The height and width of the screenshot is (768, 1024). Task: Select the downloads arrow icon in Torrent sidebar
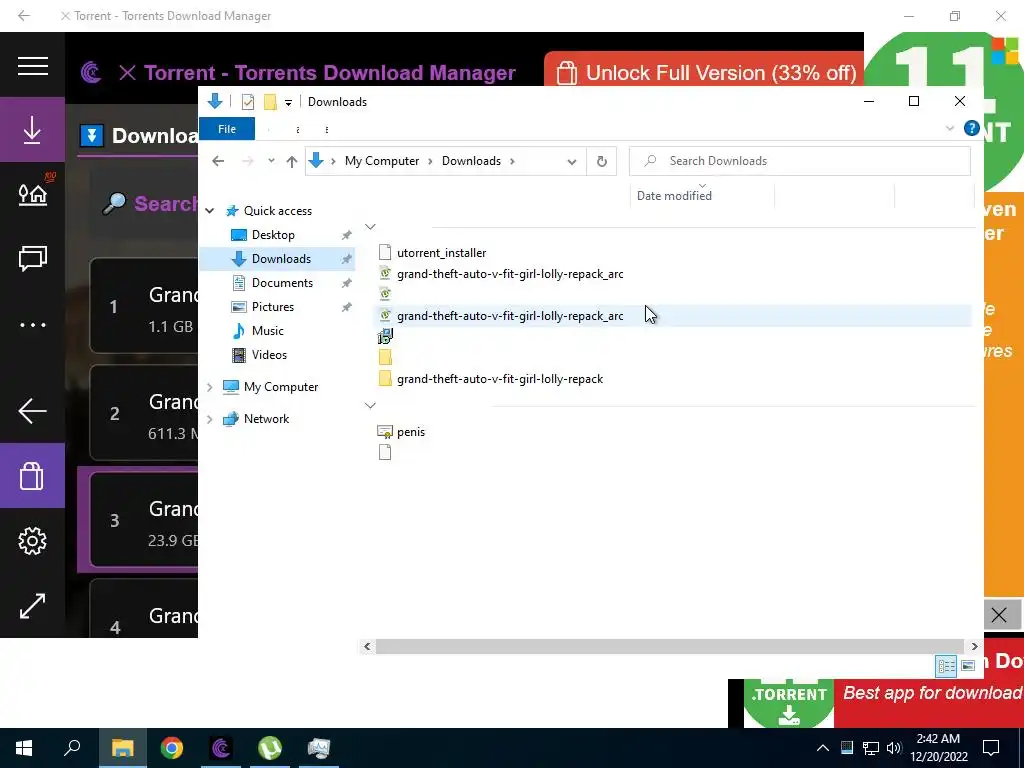tap(32, 130)
